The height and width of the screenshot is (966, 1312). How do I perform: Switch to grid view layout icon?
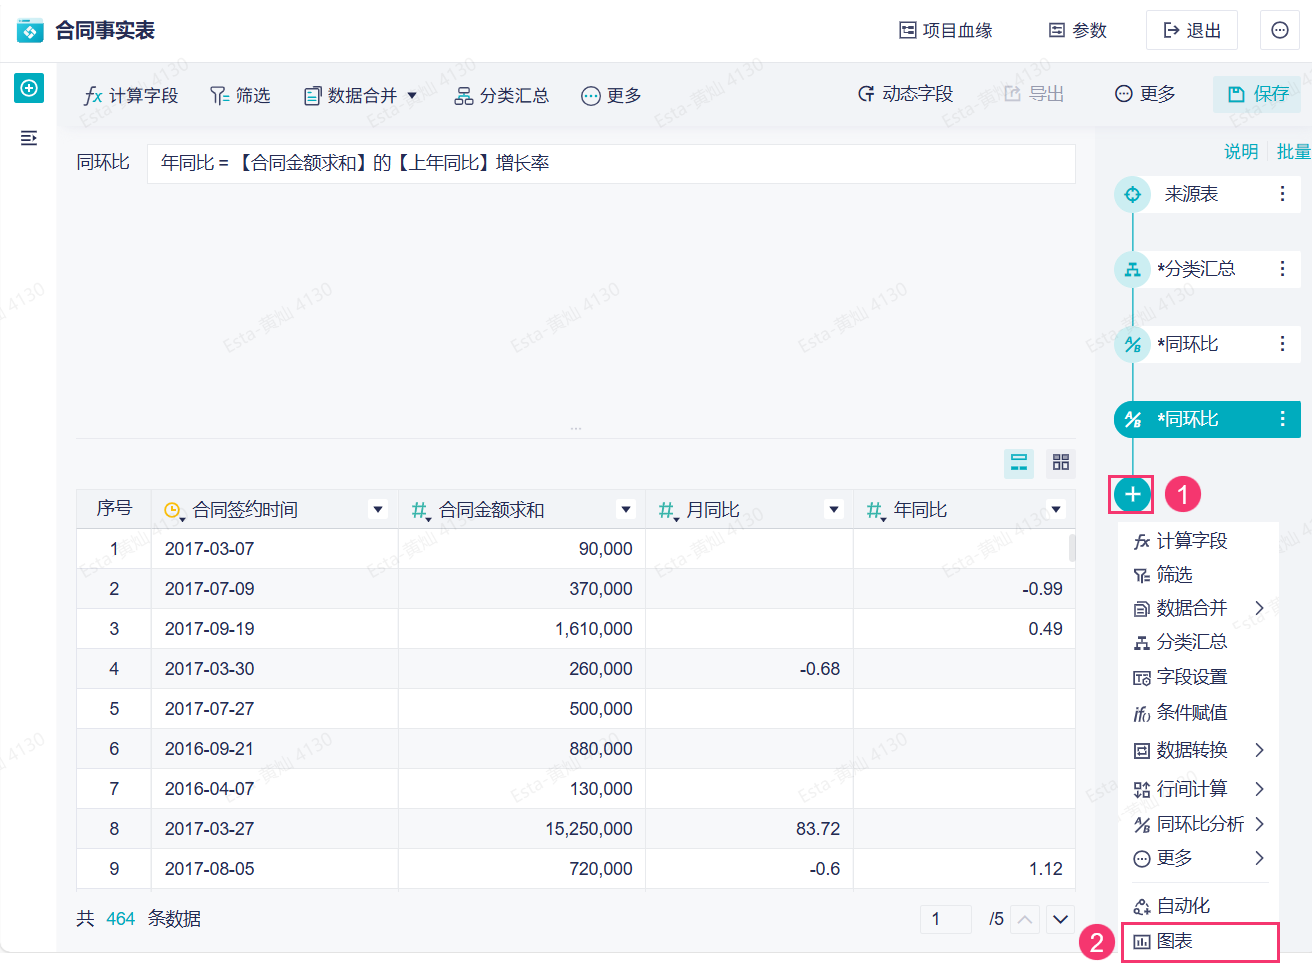pyautogui.click(x=1061, y=462)
